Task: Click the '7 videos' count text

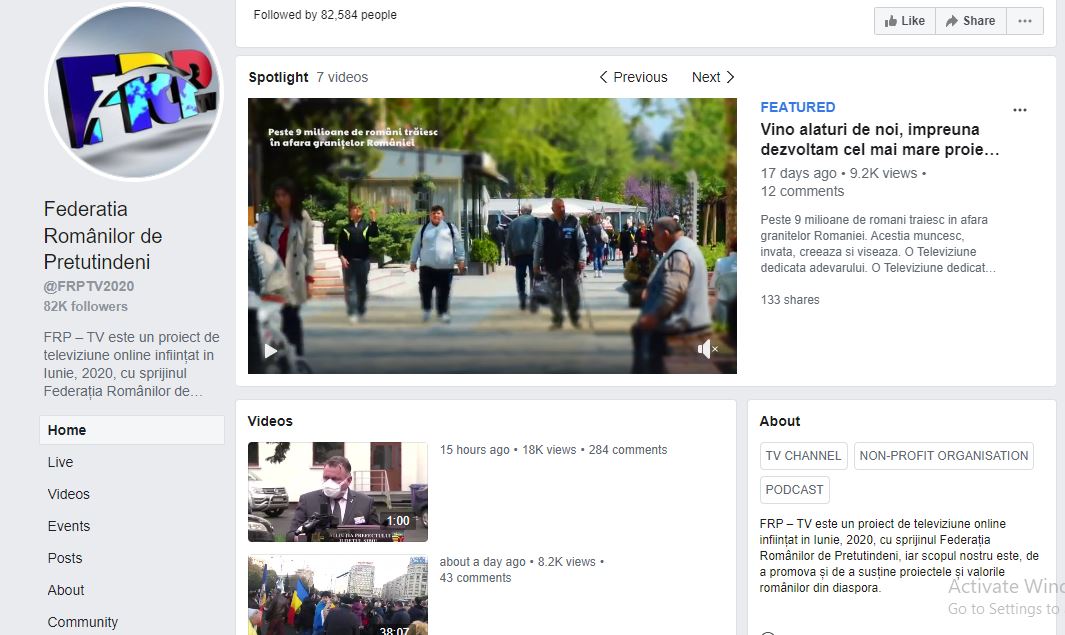Action: pyautogui.click(x=342, y=77)
